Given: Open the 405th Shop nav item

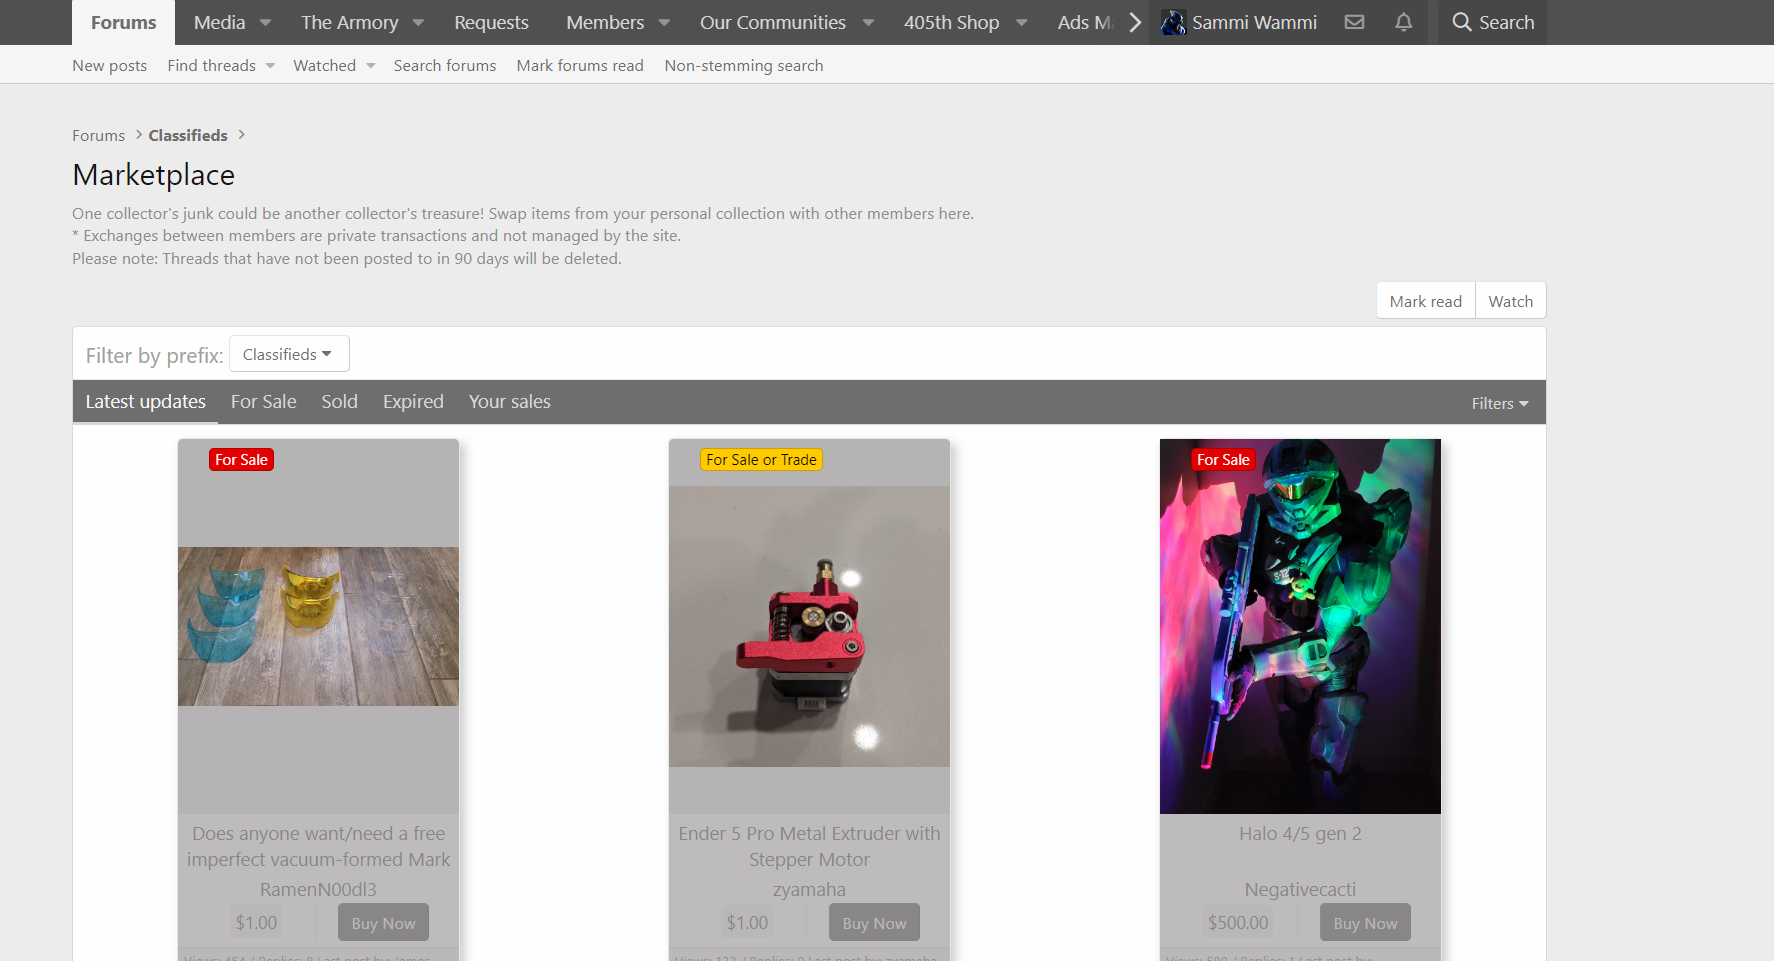Looking at the screenshot, I should [x=952, y=22].
